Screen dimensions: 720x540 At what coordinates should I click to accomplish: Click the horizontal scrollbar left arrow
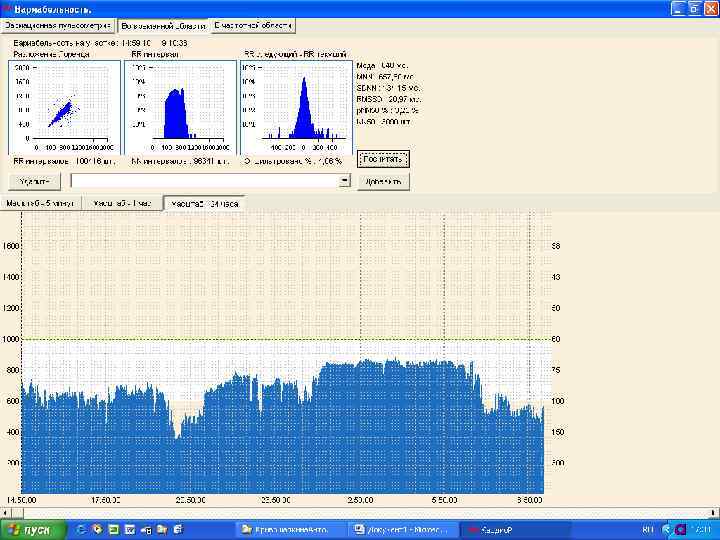pyautogui.click(x=5, y=512)
